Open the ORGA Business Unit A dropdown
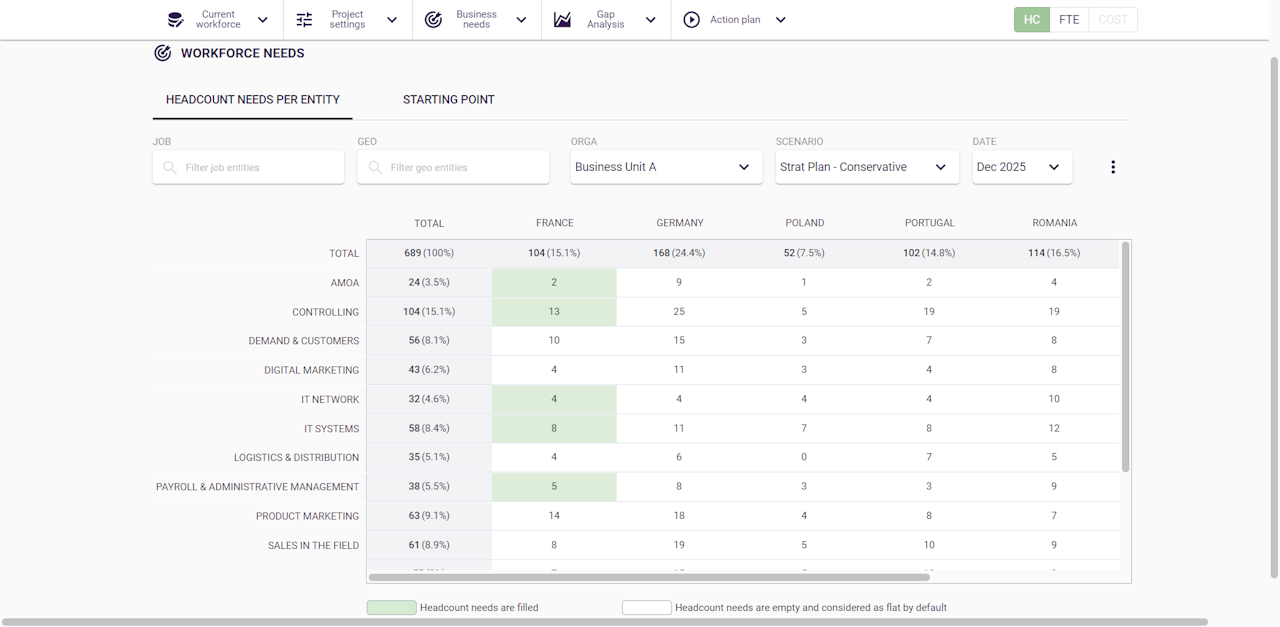Image resolution: width=1280 pixels, height=627 pixels. tap(663, 167)
